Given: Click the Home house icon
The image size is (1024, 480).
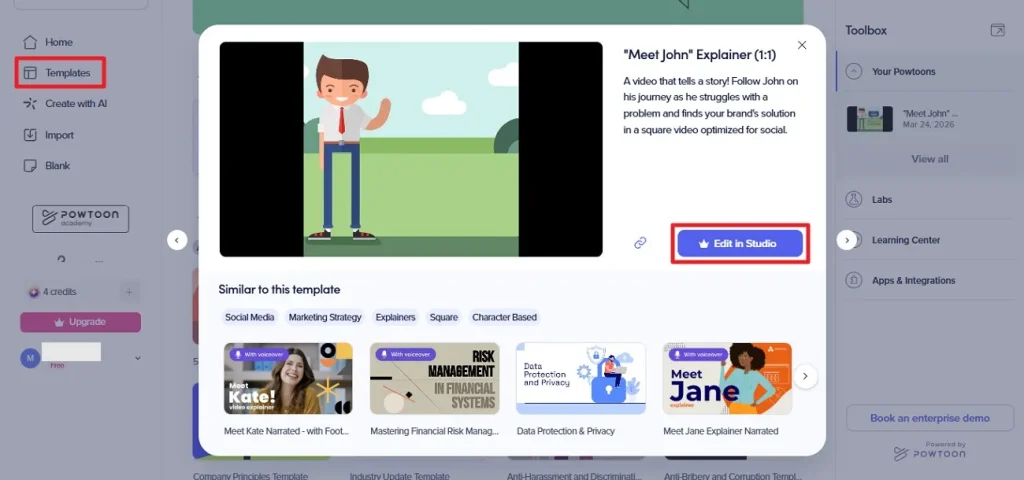Looking at the screenshot, I should click(30, 42).
